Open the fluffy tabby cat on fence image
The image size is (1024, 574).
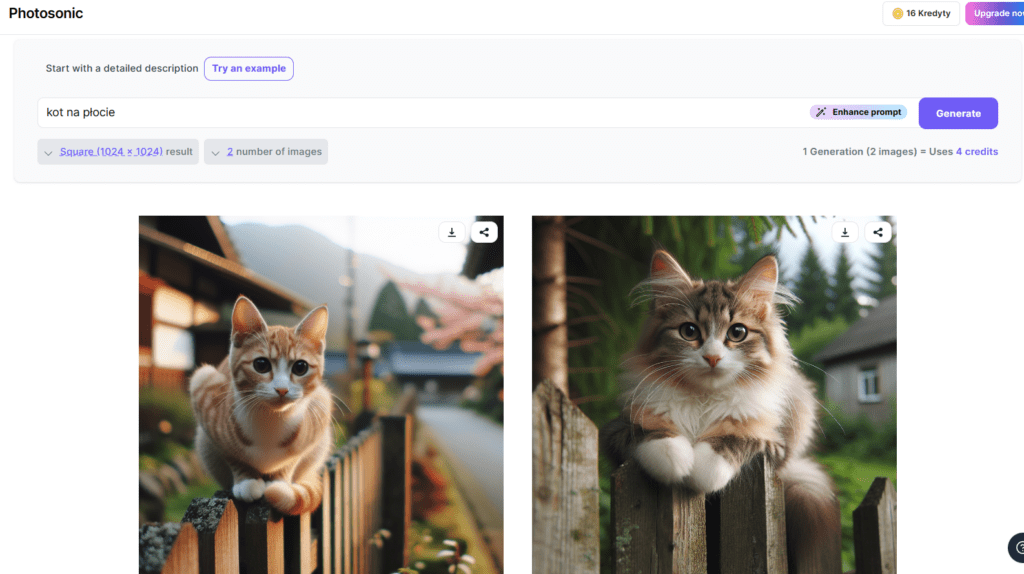(x=714, y=400)
